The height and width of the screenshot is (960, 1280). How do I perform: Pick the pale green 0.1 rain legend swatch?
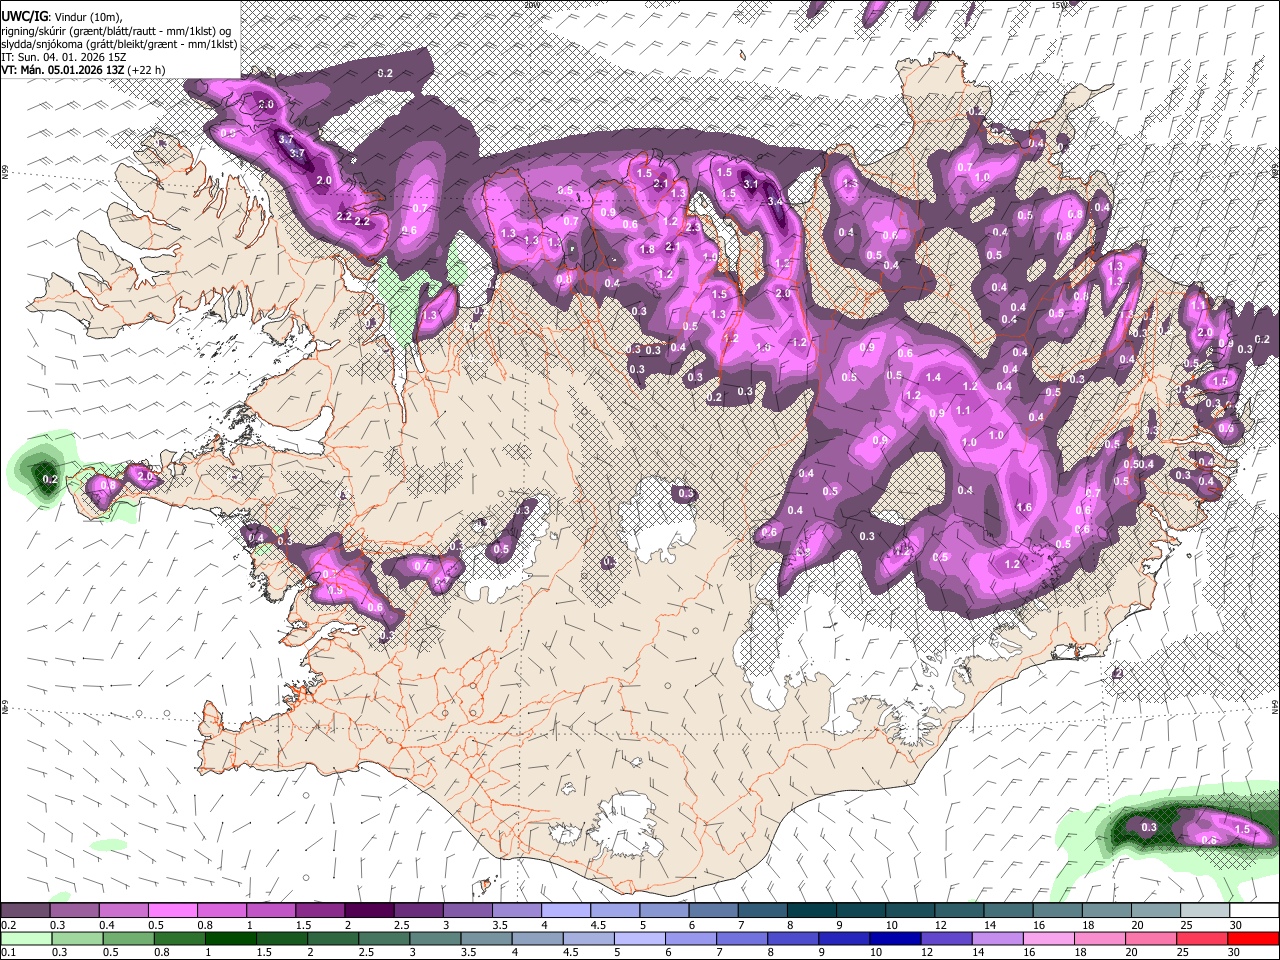(25, 938)
